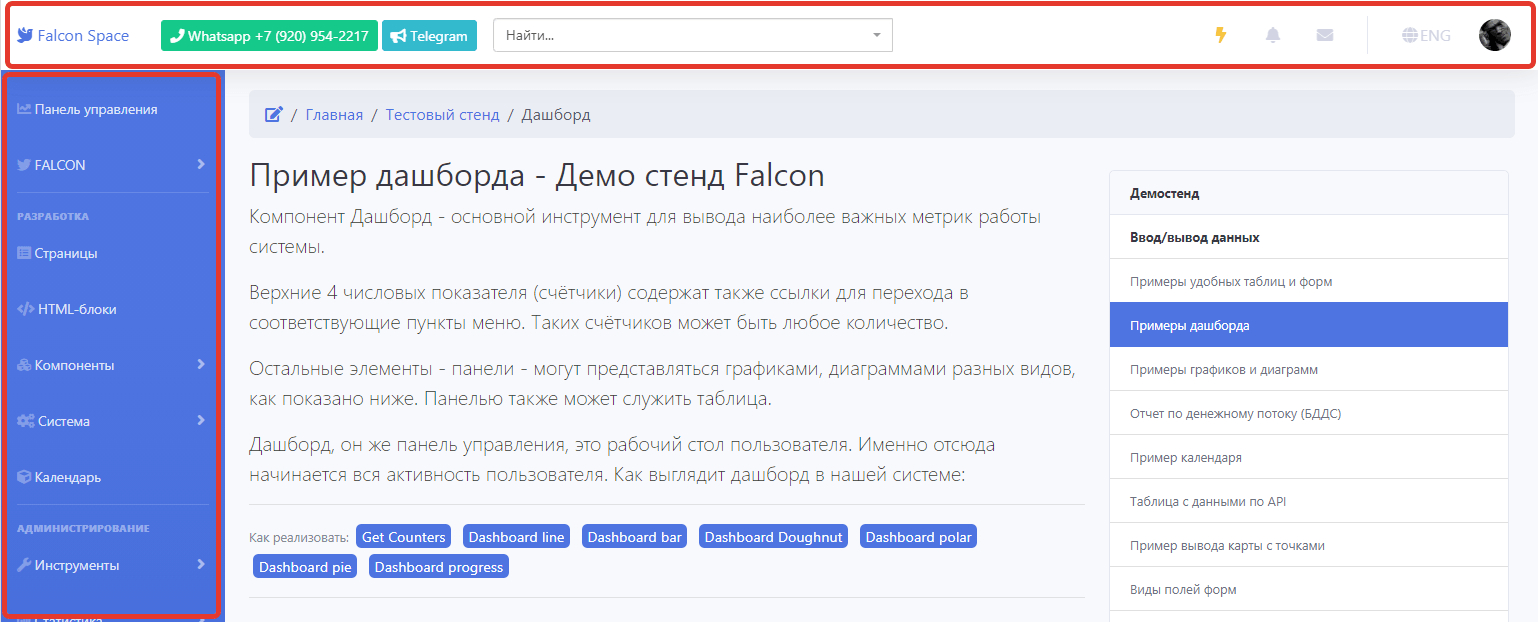The width and height of the screenshot is (1538, 622).
Task: Click the globe ENG language switcher
Action: click(1426, 35)
